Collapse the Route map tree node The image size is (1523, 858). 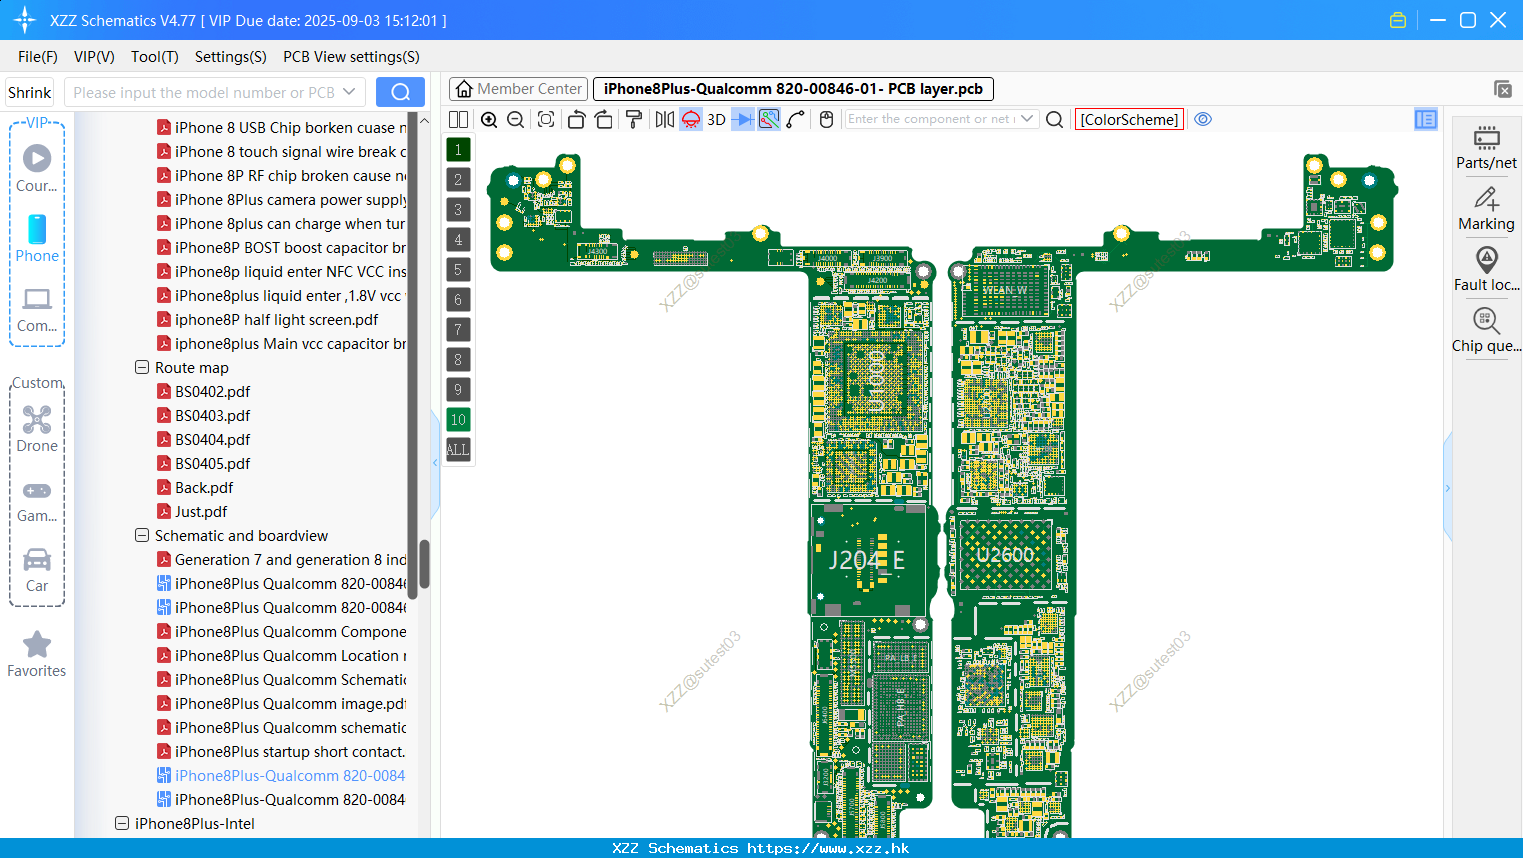point(142,367)
